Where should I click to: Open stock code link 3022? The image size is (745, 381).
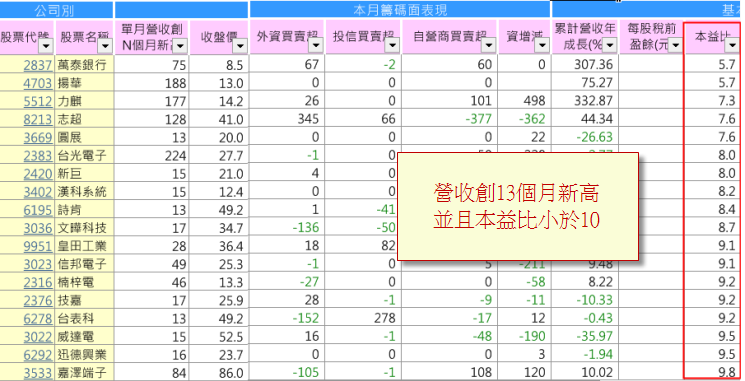coord(38,337)
